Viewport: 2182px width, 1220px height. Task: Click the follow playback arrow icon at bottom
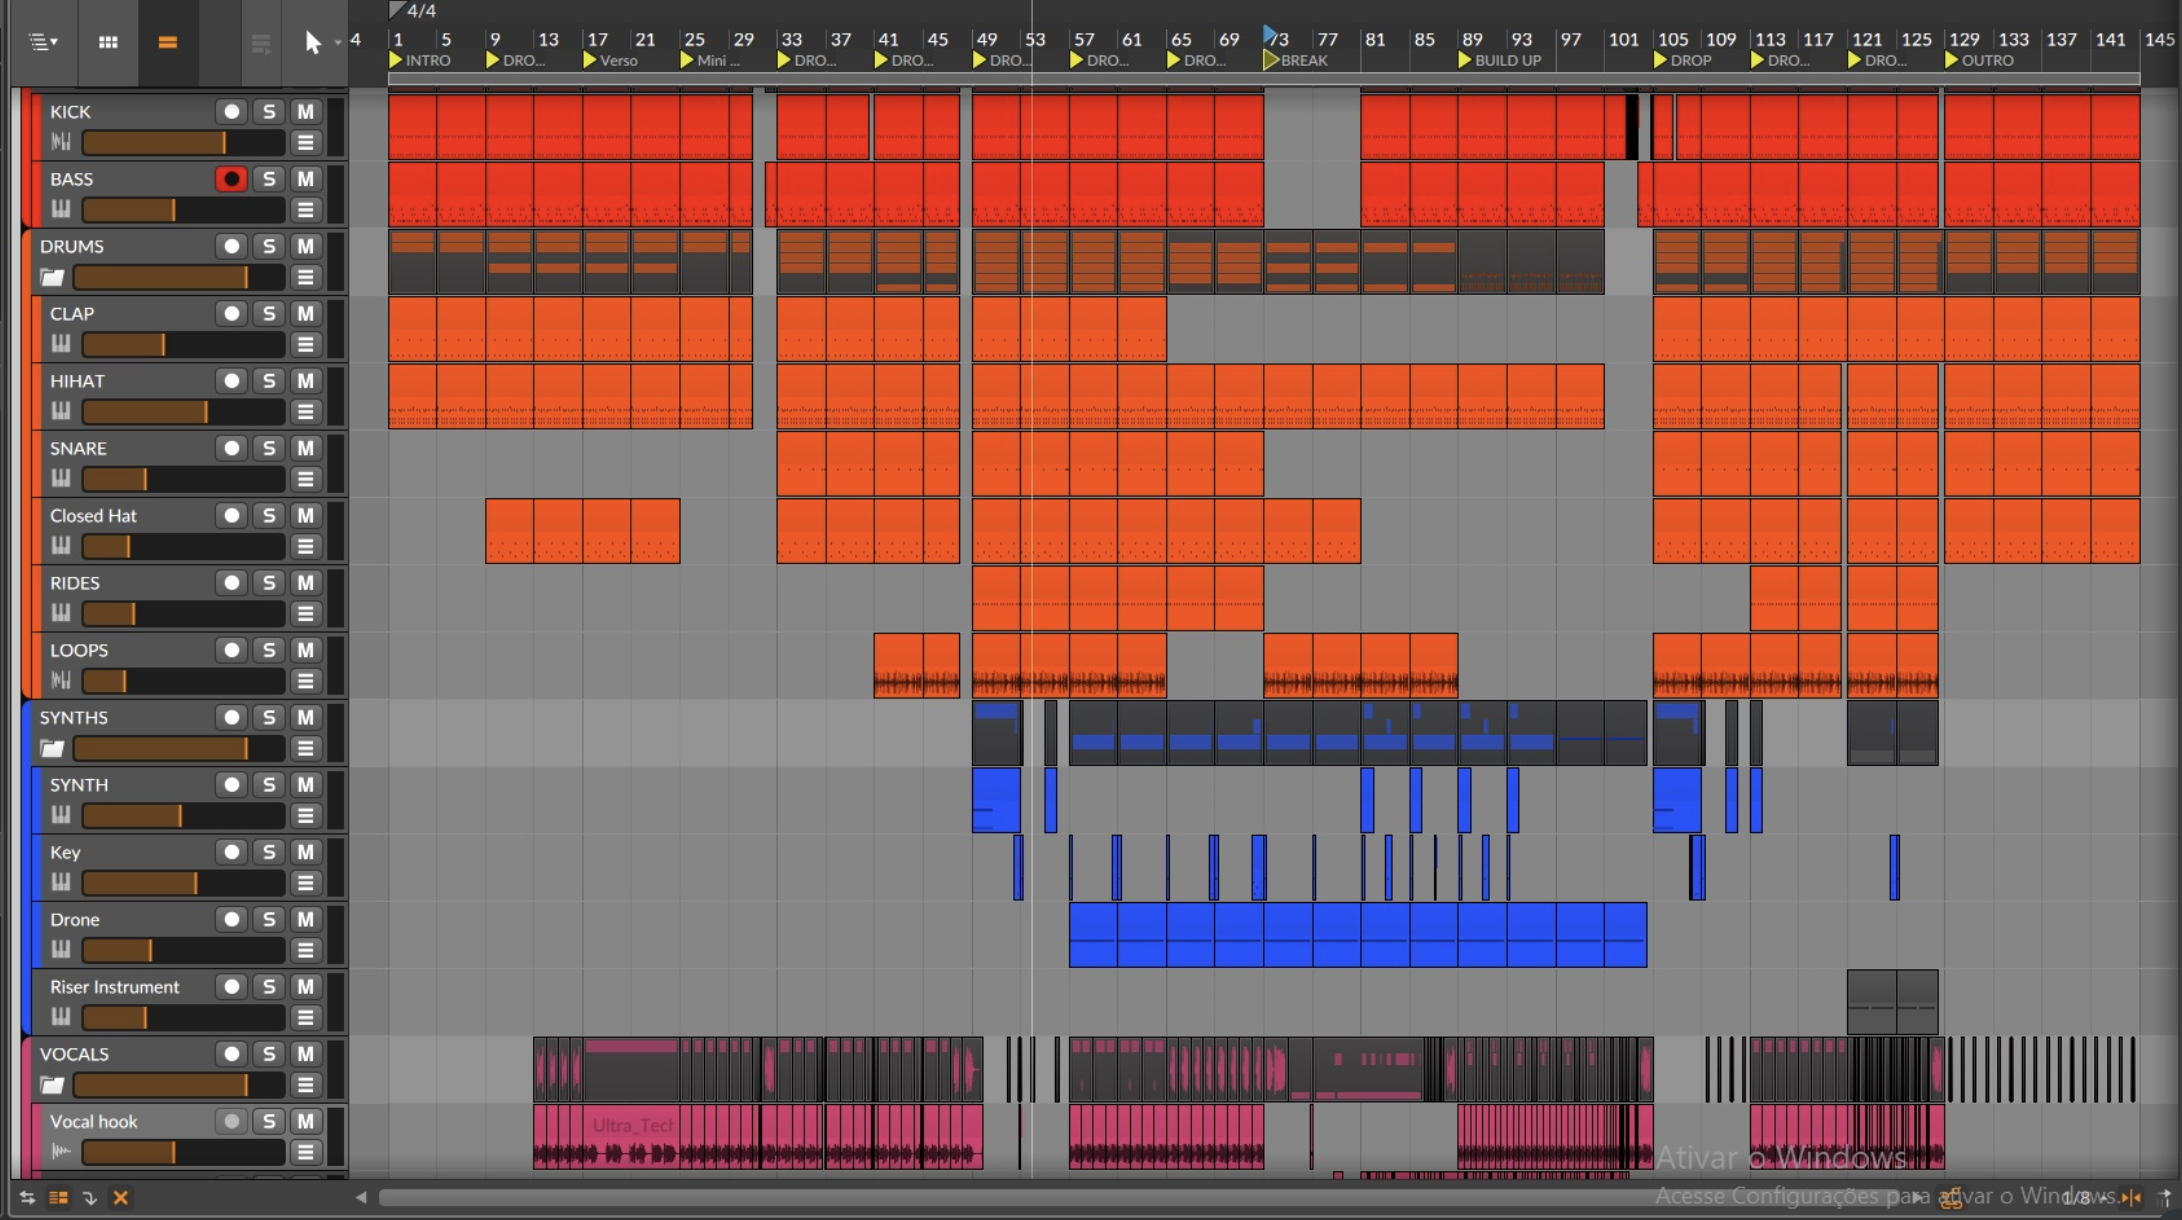89,1197
